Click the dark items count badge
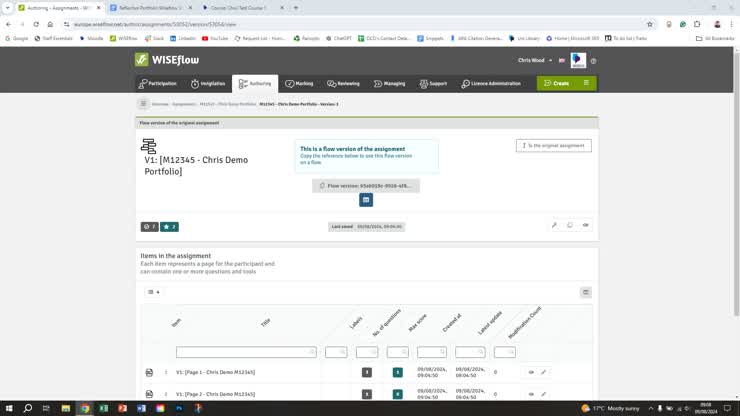The height and width of the screenshot is (416, 740). coord(149,227)
